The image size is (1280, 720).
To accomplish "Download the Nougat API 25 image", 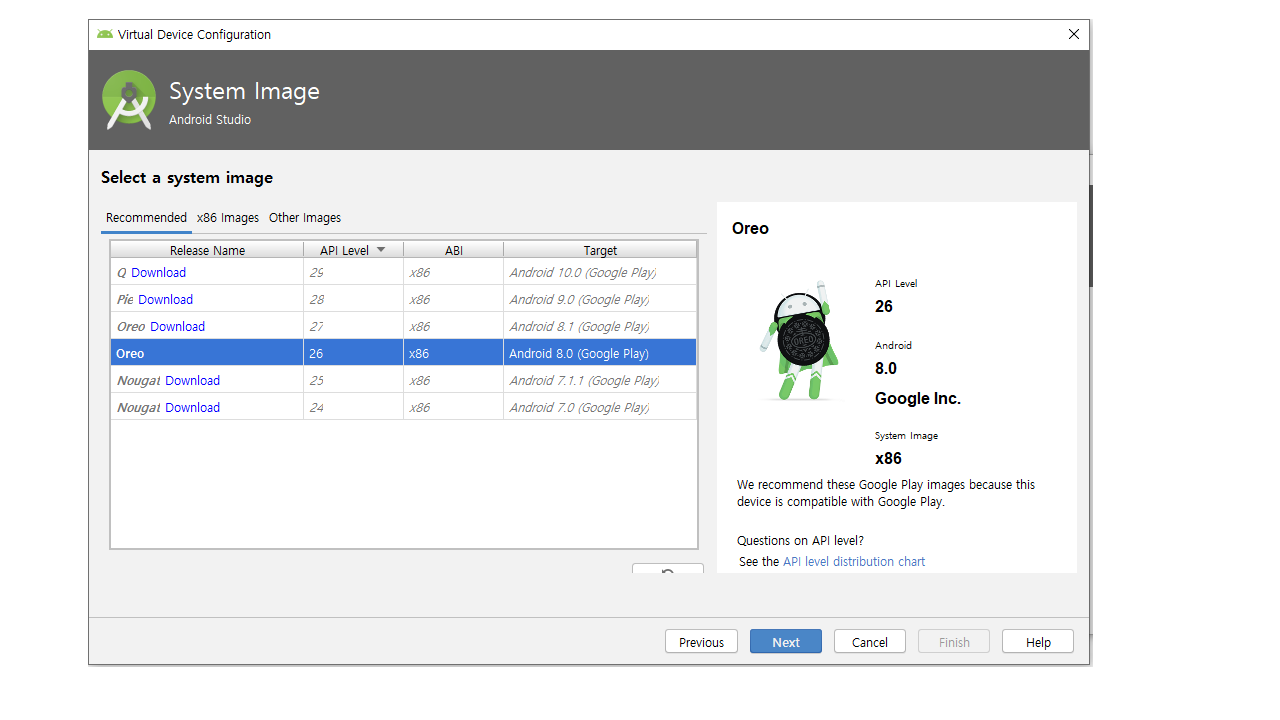I will pos(192,381).
